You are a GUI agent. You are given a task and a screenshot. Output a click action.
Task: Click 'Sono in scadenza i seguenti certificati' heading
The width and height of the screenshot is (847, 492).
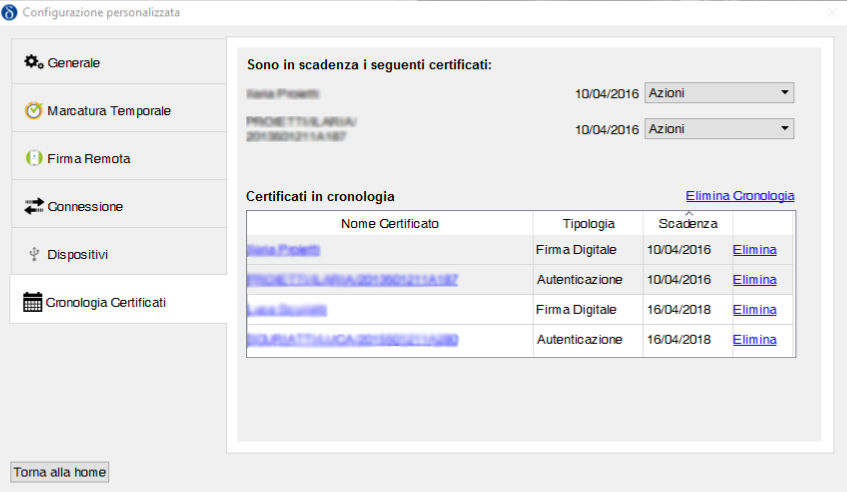coord(369,65)
